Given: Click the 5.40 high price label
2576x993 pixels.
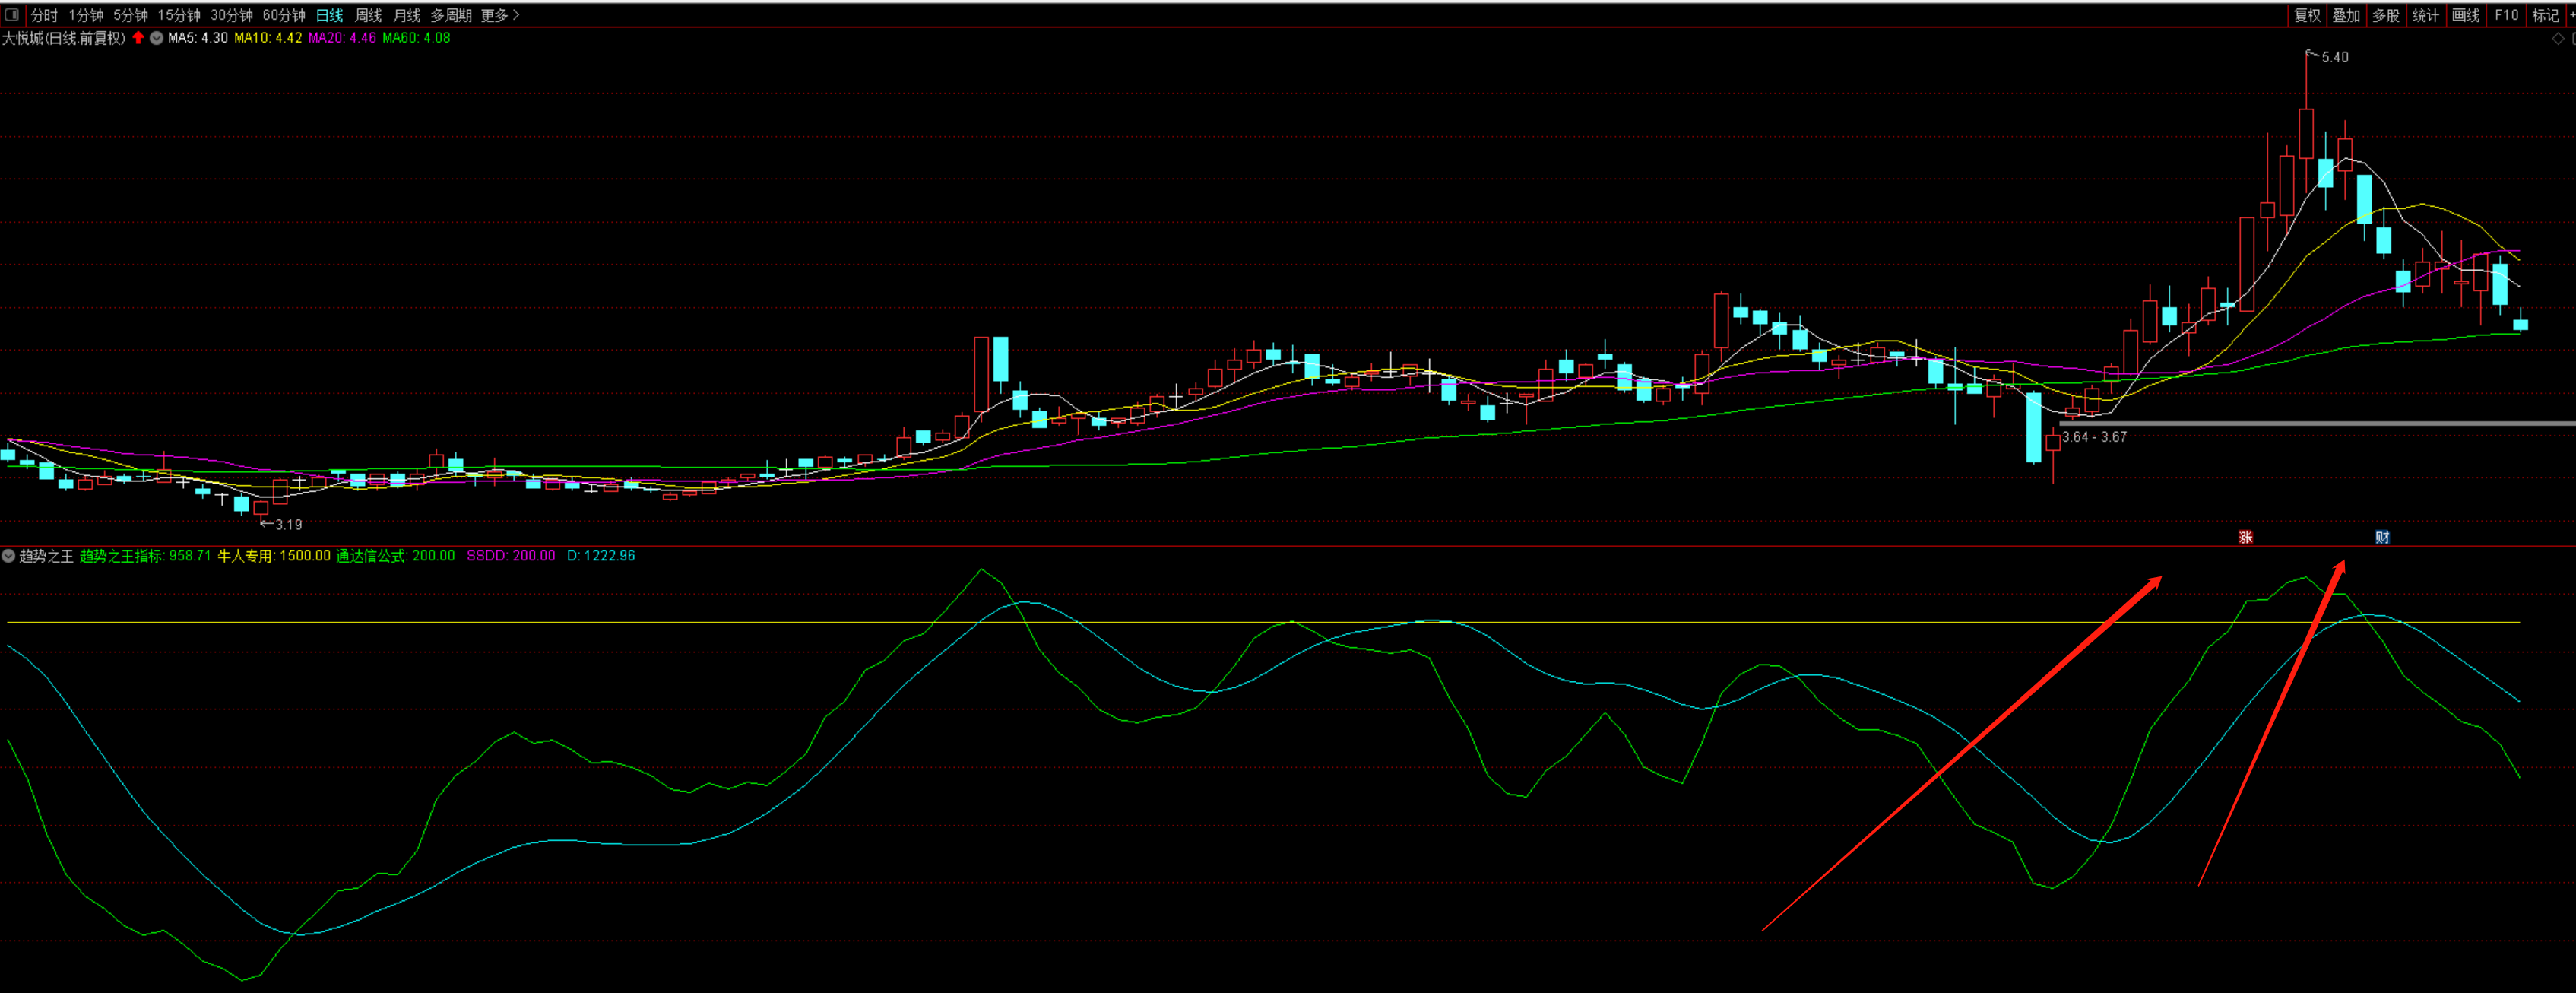Looking at the screenshot, I should click(x=2335, y=57).
